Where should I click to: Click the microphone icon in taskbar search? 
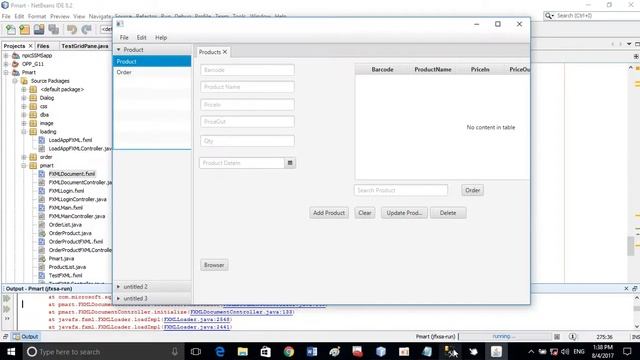click(x=175, y=351)
